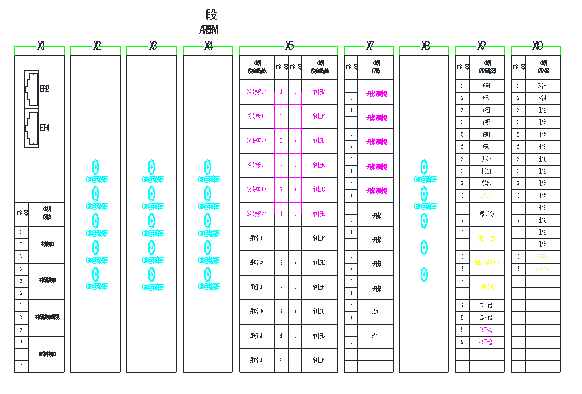Click the title text above X4 module
This screenshot has height=394, width=582.
[x=210, y=22]
